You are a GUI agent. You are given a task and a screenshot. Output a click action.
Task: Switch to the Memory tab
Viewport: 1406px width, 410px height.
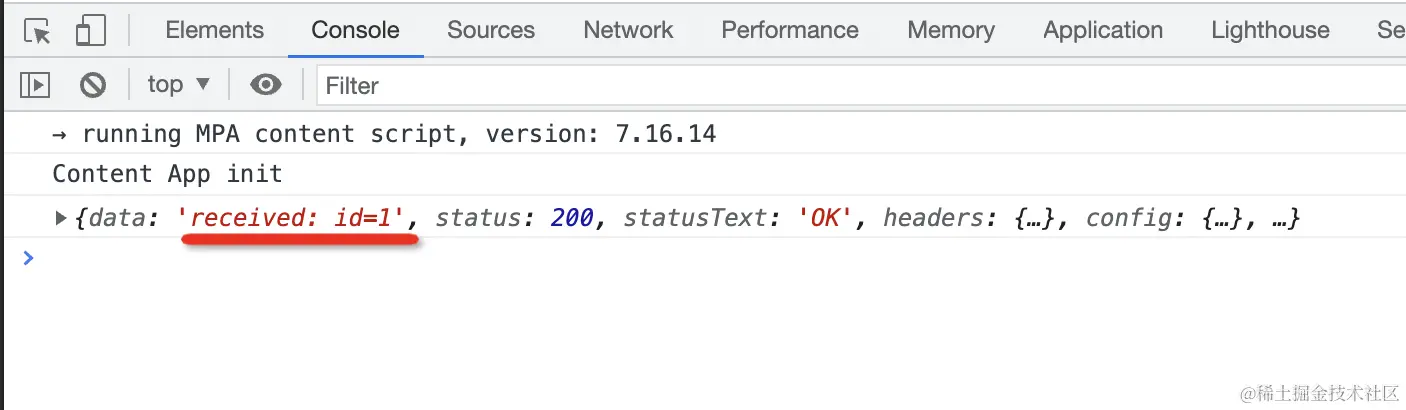950,31
